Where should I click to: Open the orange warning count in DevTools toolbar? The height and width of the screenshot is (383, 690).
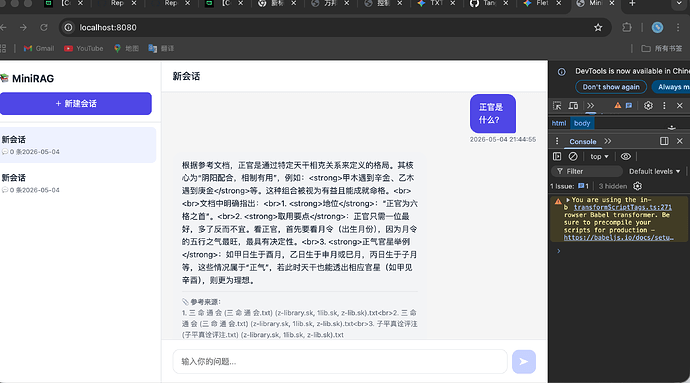(x=618, y=106)
